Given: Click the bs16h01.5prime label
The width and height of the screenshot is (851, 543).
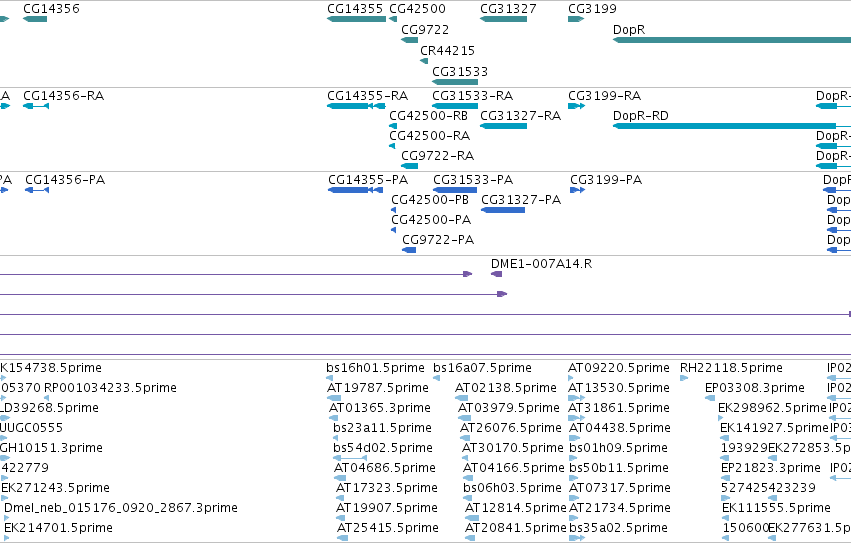Looking at the screenshot, I should (x=375, y=368).
